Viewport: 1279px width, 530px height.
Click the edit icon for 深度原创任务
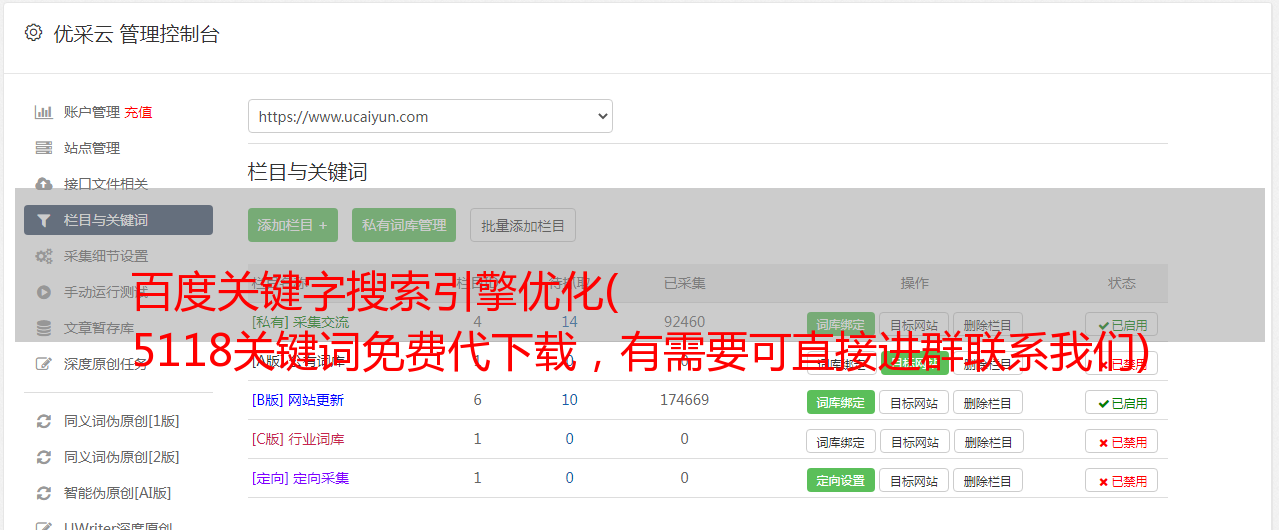click(43, 364)
